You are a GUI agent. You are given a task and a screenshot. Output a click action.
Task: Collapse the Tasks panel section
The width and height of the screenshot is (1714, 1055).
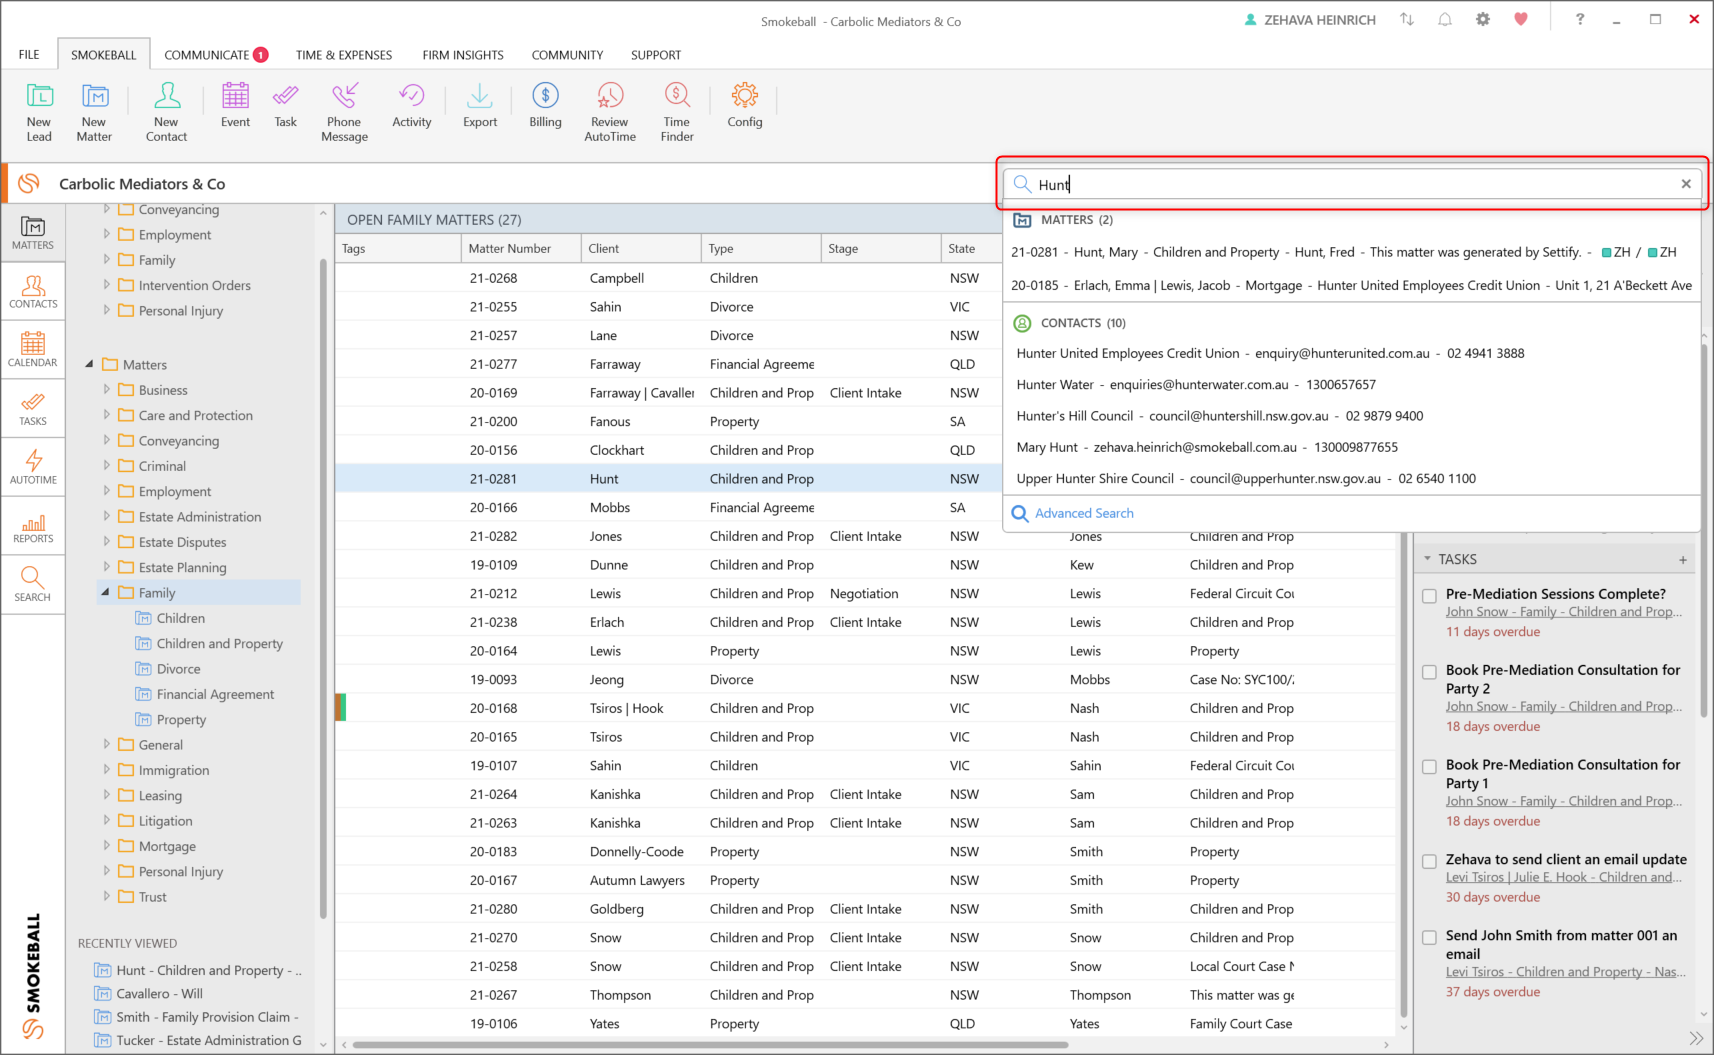click(1428, 559)
